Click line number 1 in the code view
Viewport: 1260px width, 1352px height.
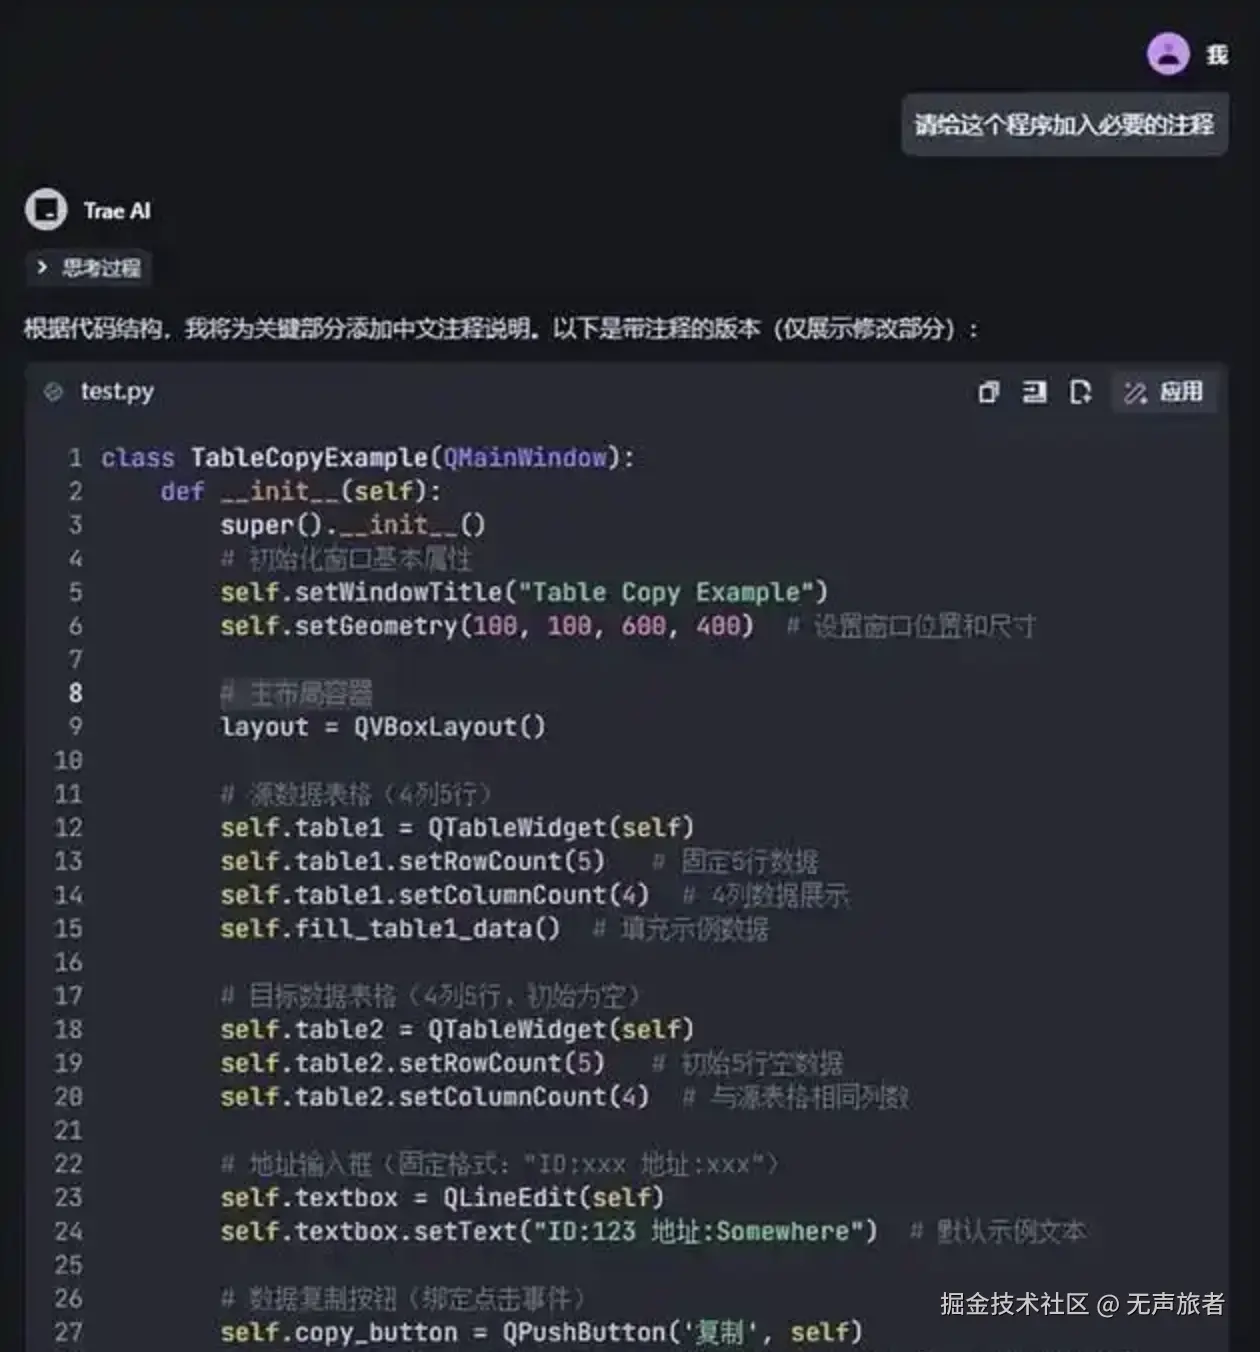tap(74, 458)
